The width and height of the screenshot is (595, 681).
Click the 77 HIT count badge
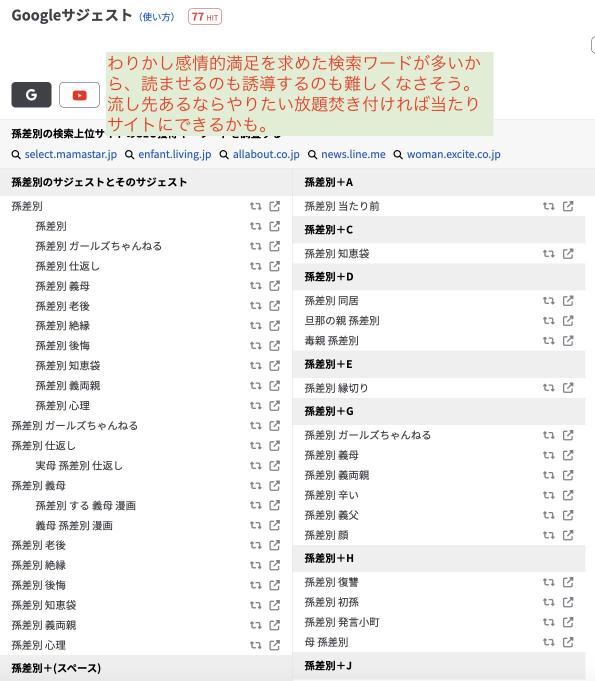click(x=205, y=17)
